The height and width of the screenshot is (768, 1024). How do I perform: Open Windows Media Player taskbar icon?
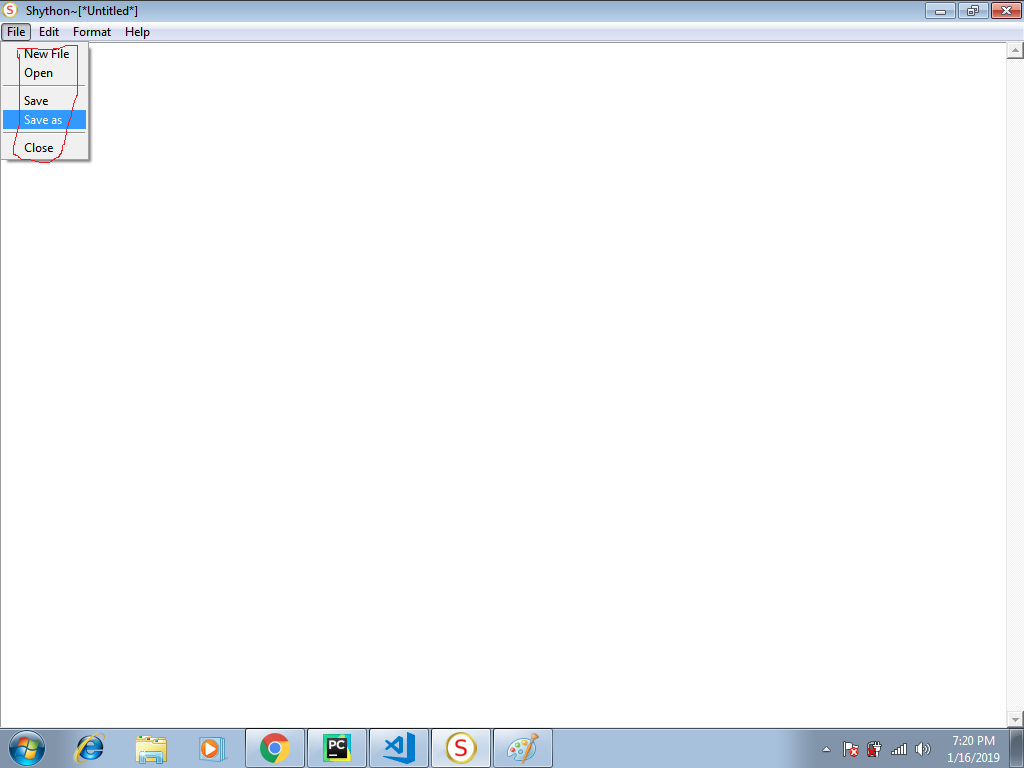[x=212, y=748]
